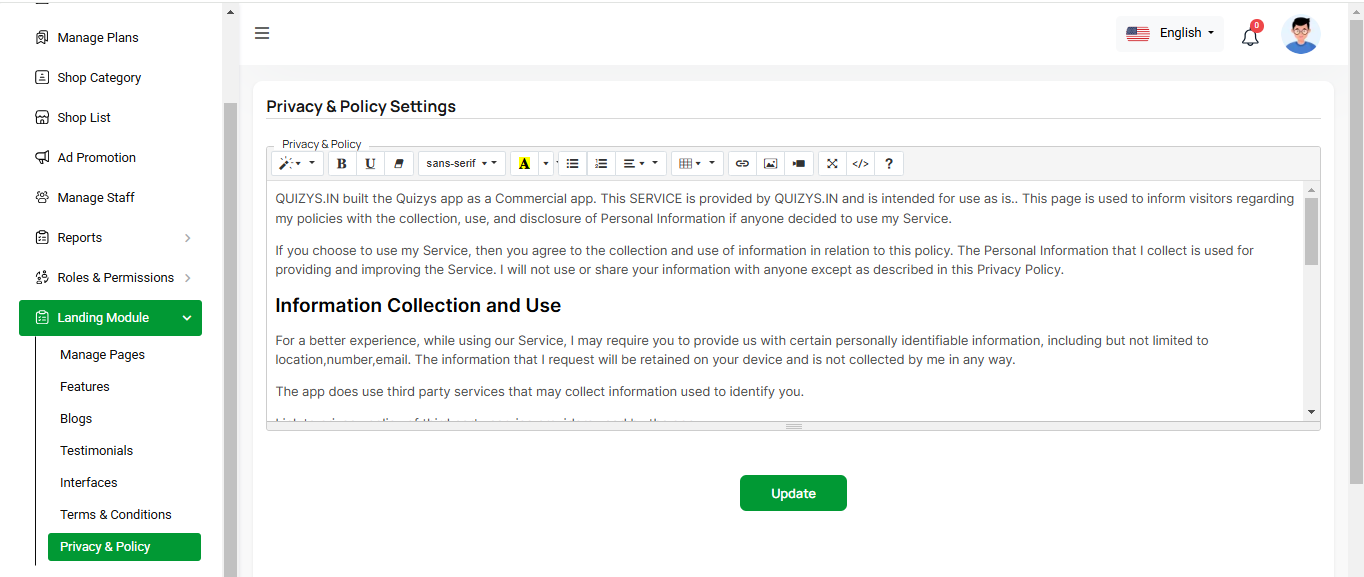Toggle the code view of the editor
1364x577 pixels.
click(x=860, y=163)
